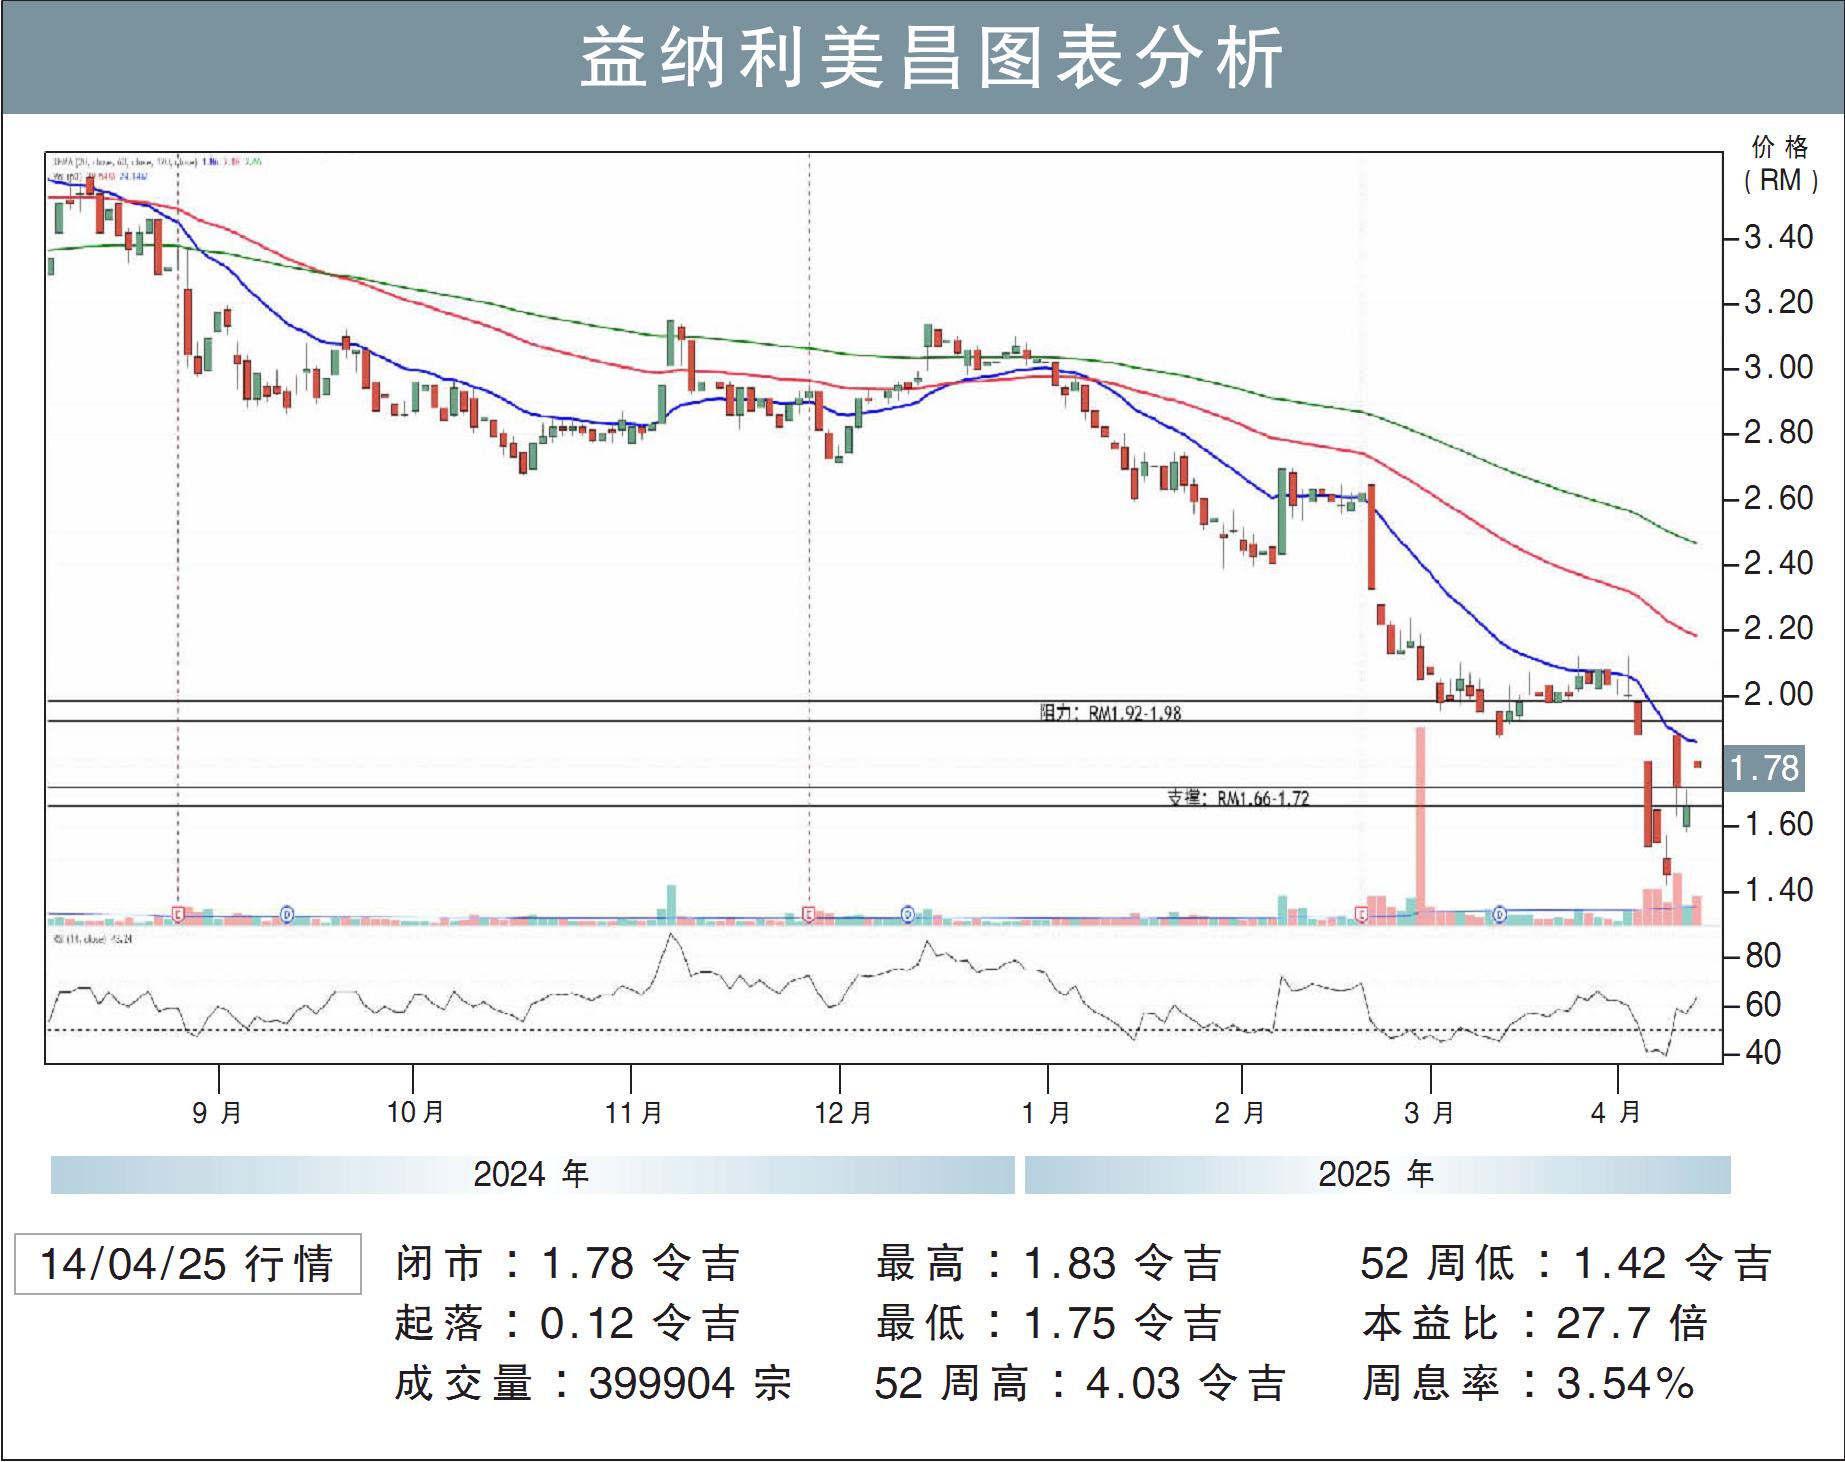Click the 9月 month label
1845x1462 pixels.
pos(217,1112)
